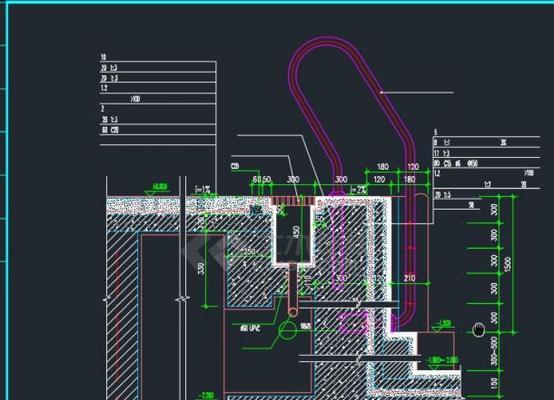Select the i=2% slope annotation
The width and height of the screenshot is (554, 400).
[358, 190]
